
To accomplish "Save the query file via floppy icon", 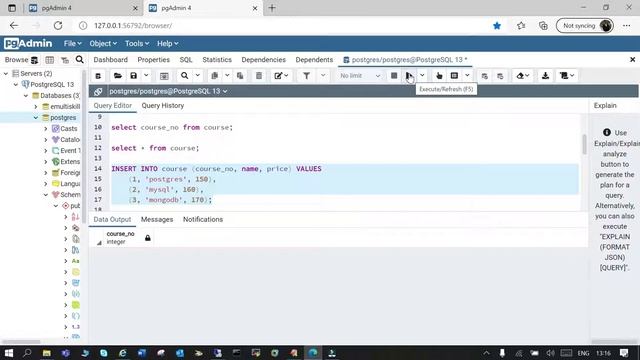I will 133,76.
